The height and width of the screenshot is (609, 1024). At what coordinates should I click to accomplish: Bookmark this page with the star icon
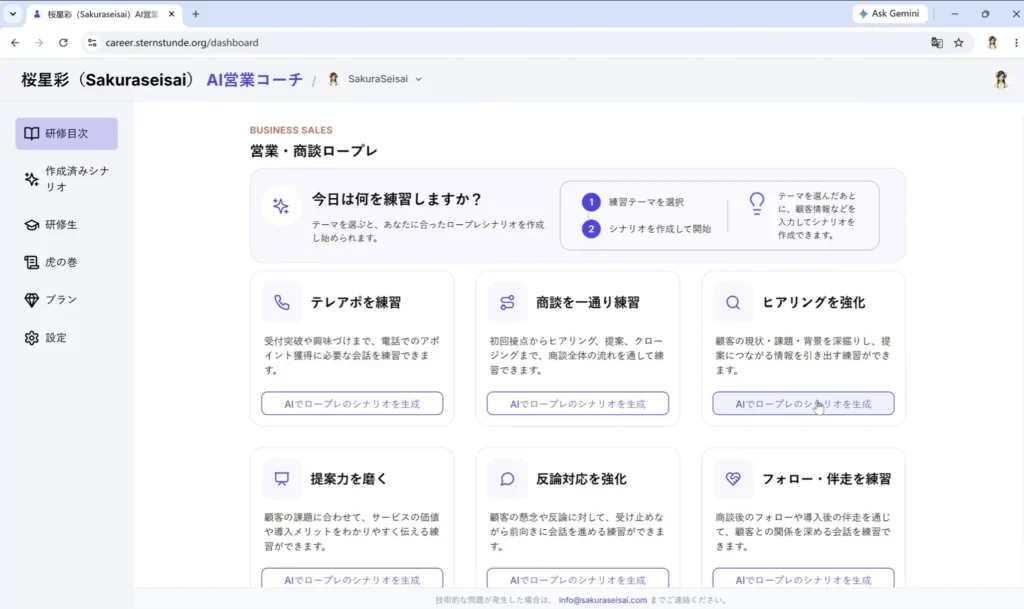click(x=959, y=42)
